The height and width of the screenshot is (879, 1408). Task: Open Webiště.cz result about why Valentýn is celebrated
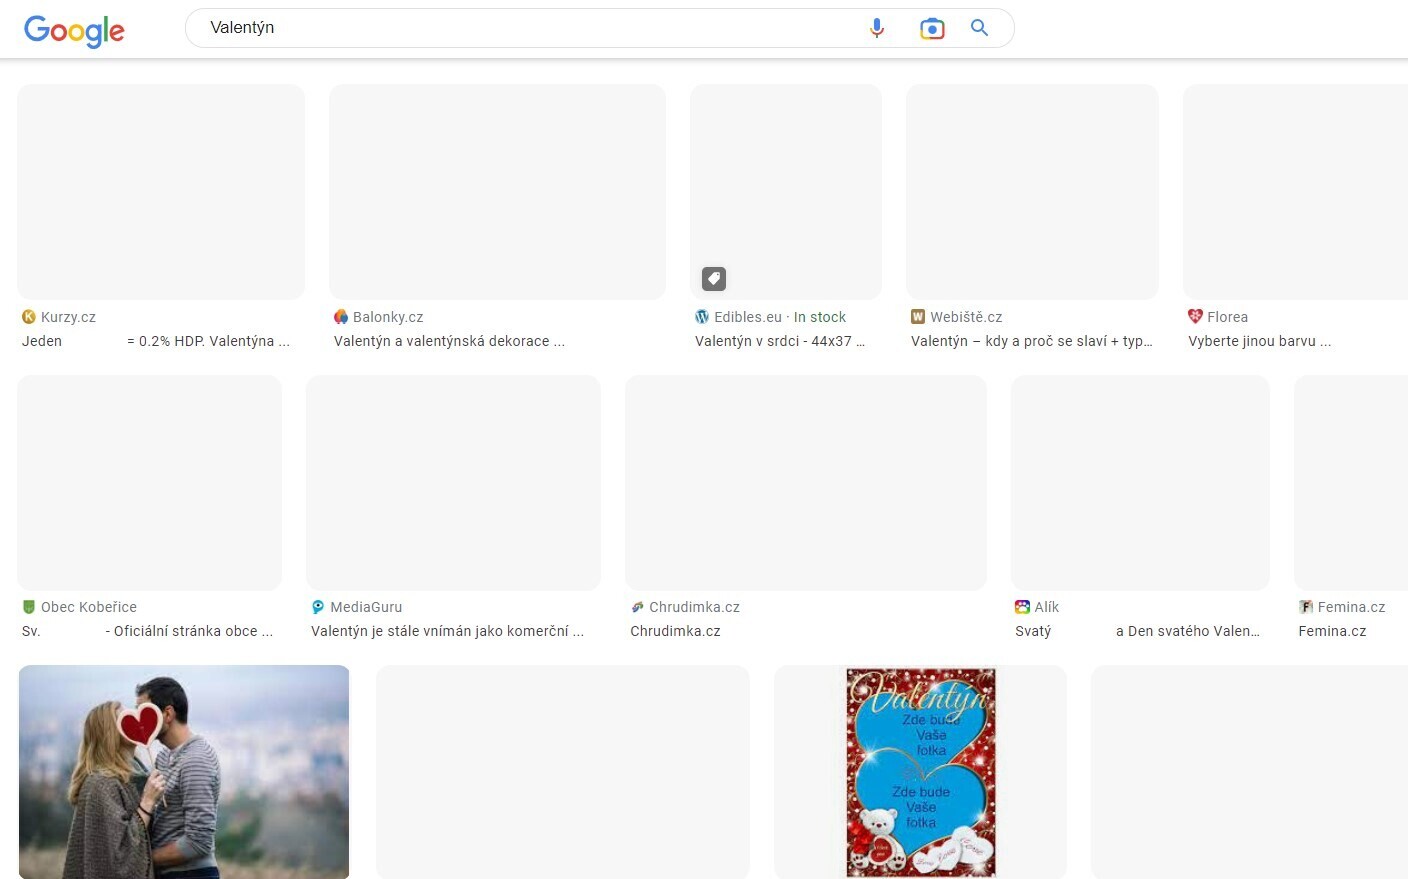click(1031, 341)
